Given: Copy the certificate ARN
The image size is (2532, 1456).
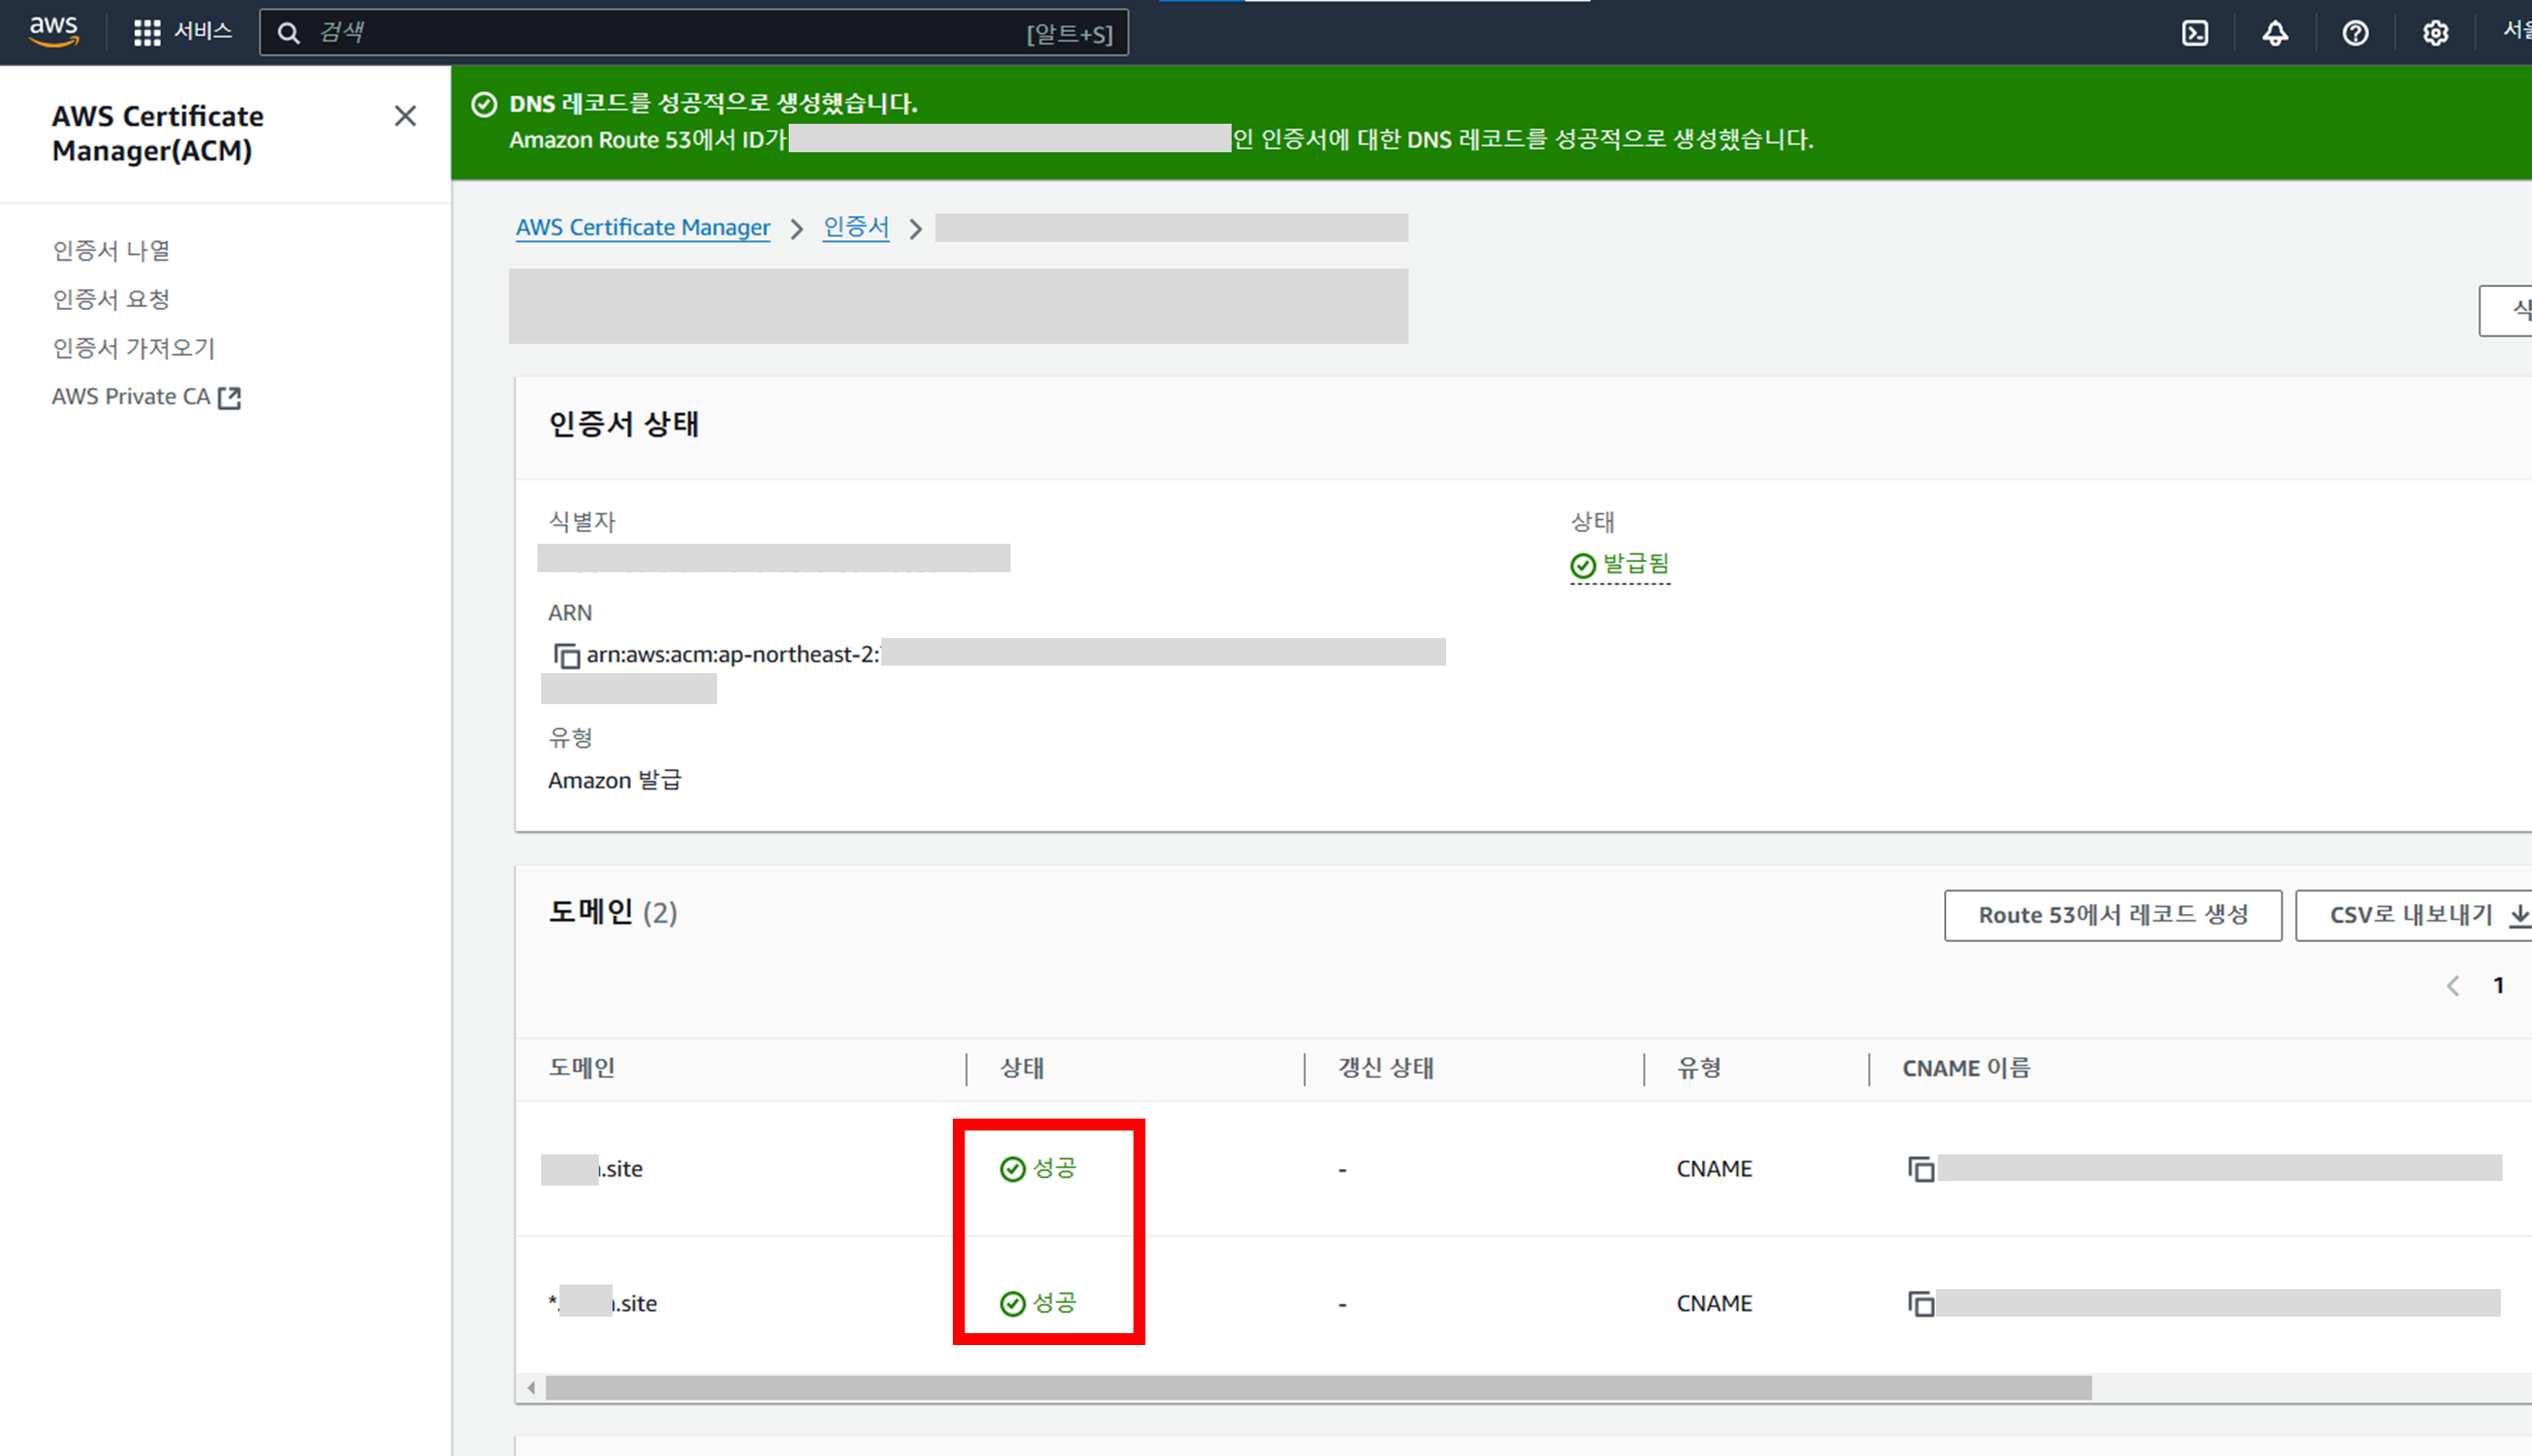Looking at the screenshot, I should click(566, 656).
